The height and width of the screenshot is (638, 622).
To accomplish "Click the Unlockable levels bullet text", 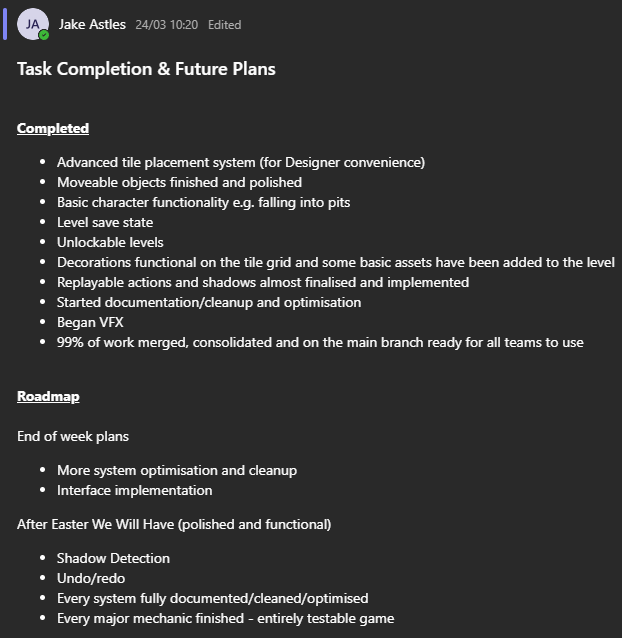I will click(x=110, y=243).
